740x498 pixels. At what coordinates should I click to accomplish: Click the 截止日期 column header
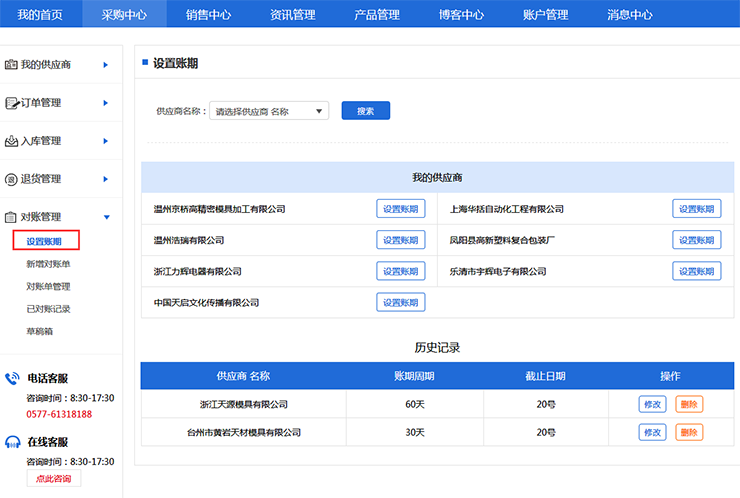(546, 376)
